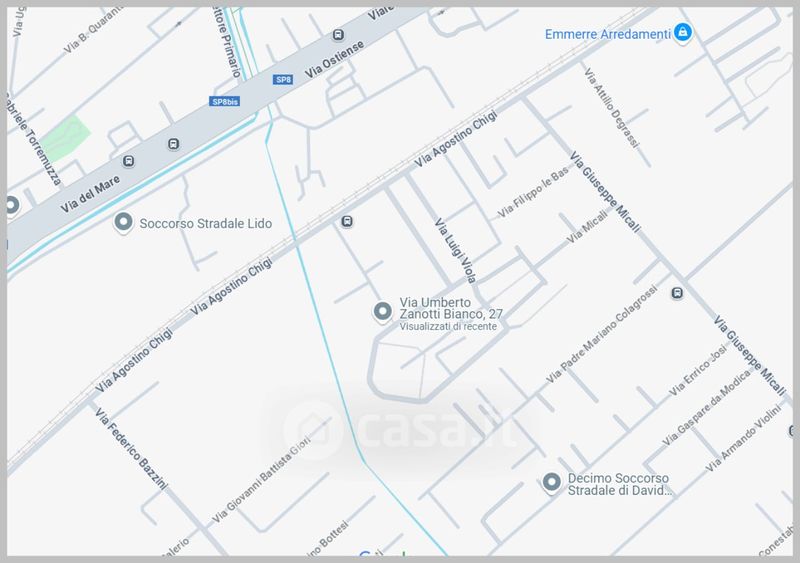Click the partially visible pin at left edge

(12, 206)
